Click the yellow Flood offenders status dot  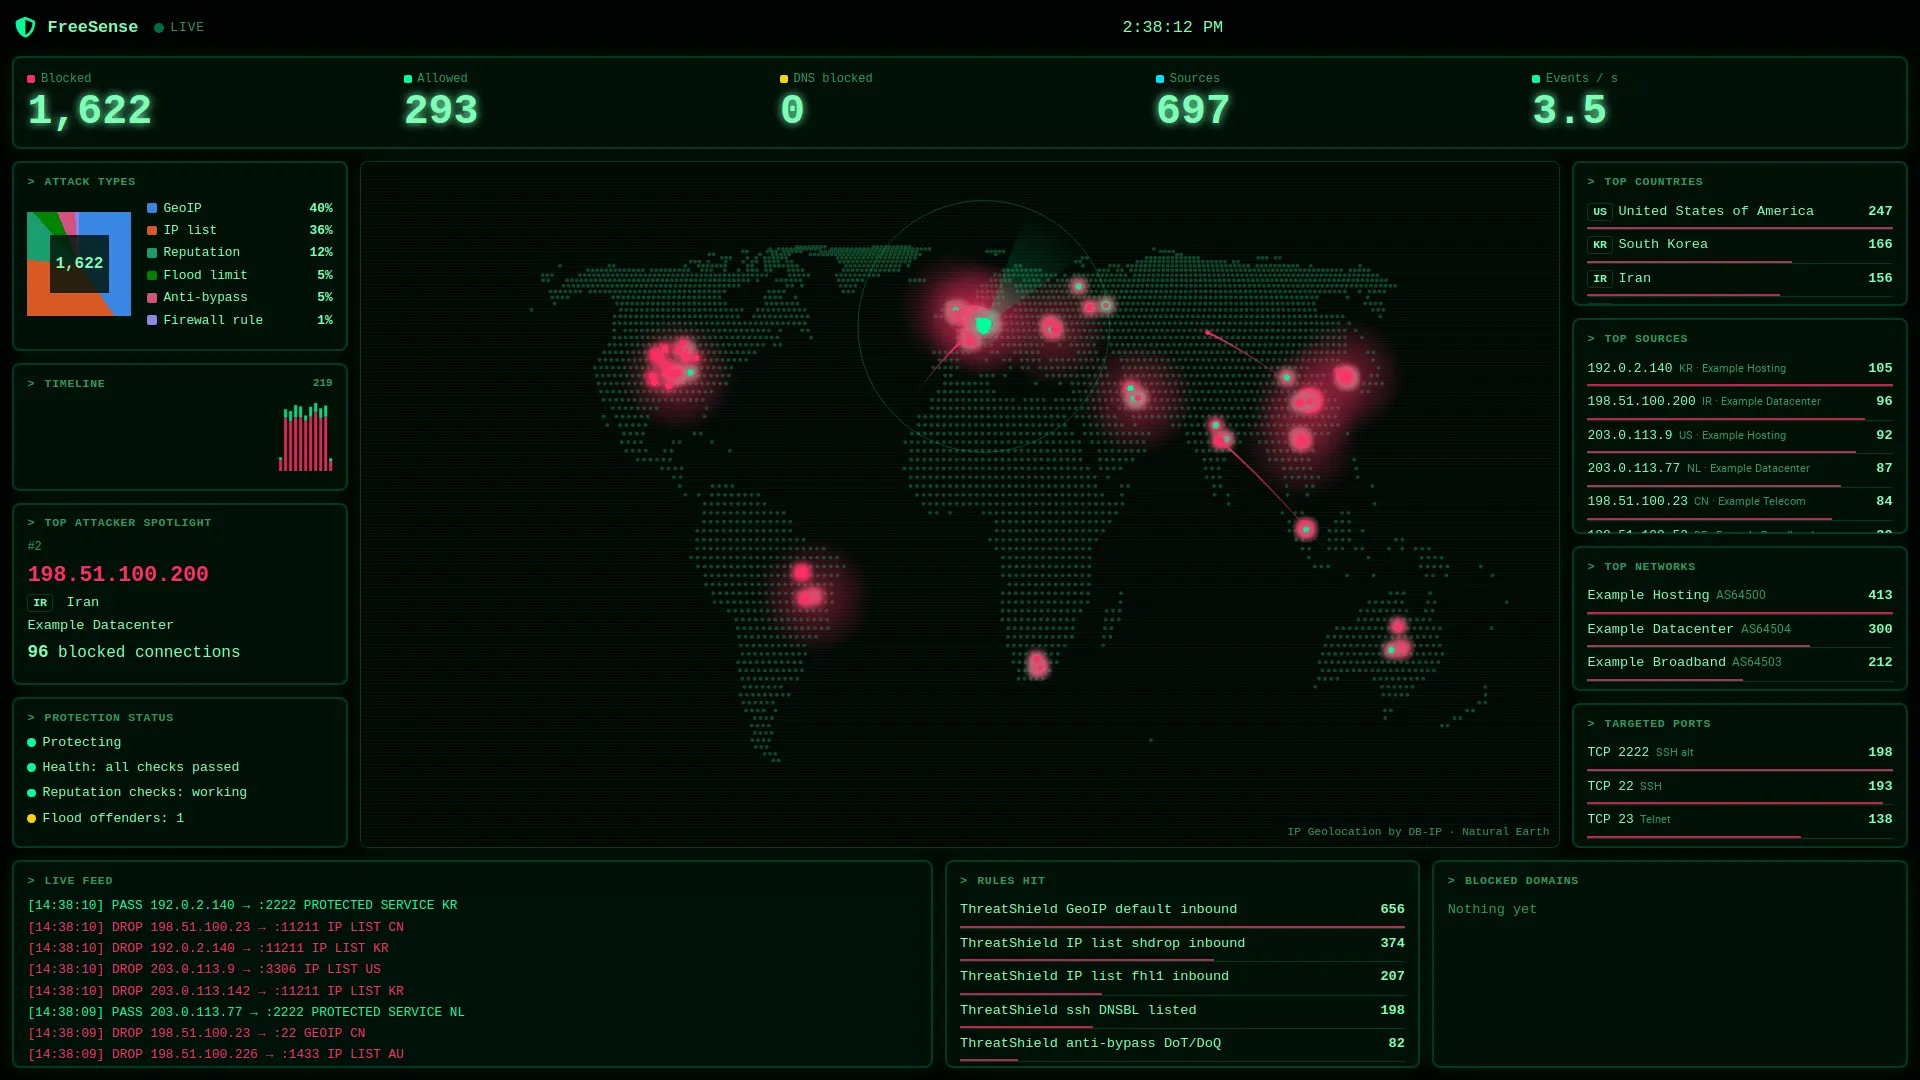pos(31,819)
